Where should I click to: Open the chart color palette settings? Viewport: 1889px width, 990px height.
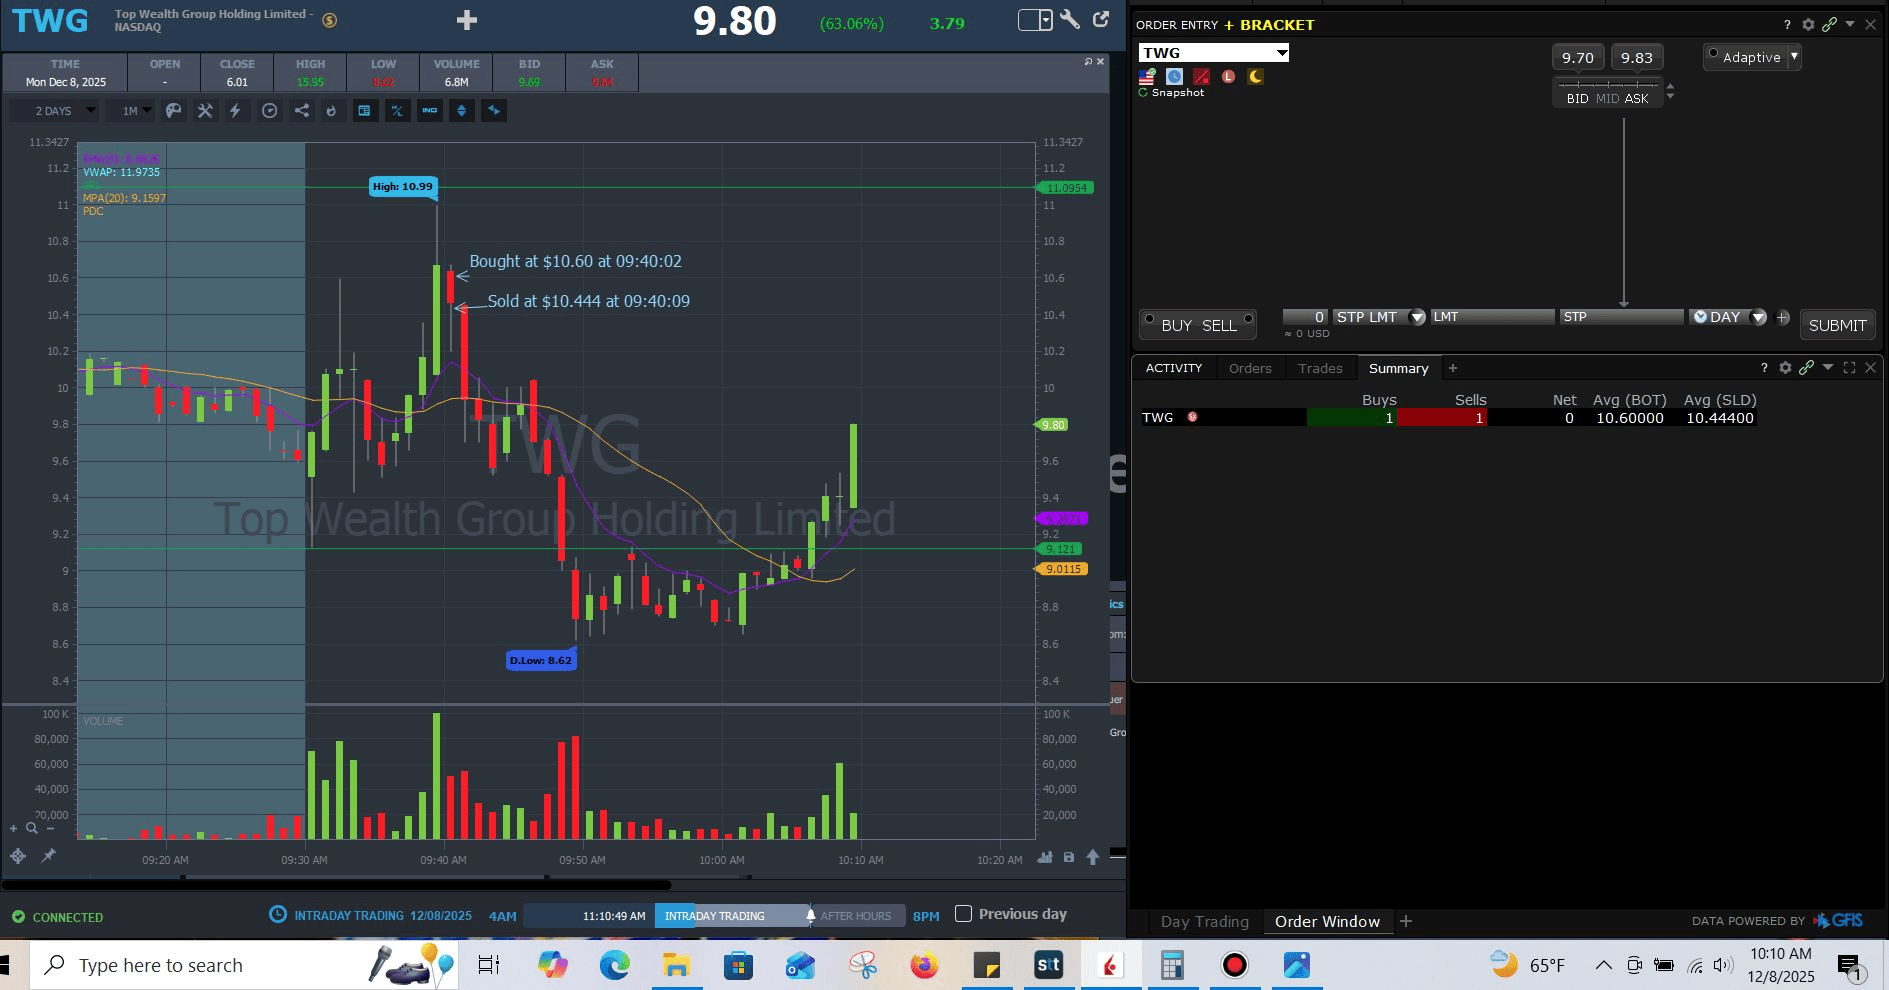click(x=174, y=111)
